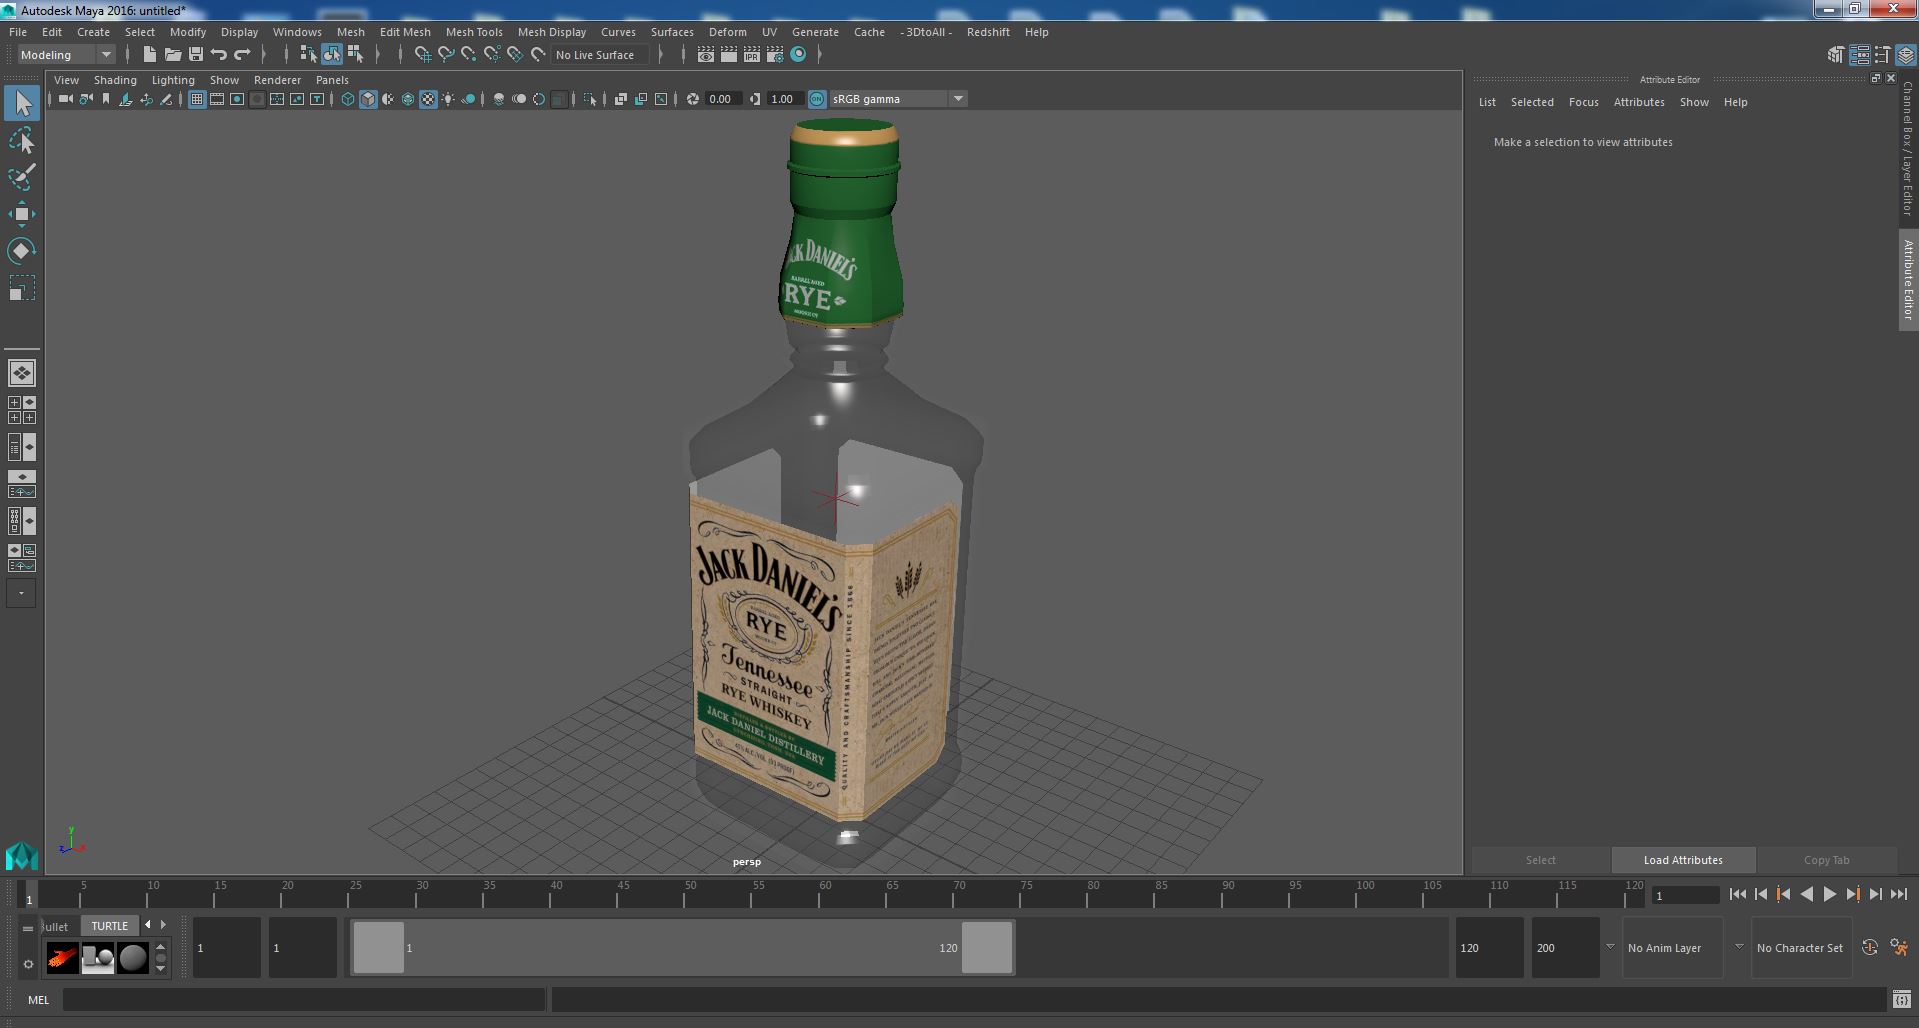Open the Modeling menu set dropdown
Viewport: 1919px width, 1028px height.
(66, 55)
